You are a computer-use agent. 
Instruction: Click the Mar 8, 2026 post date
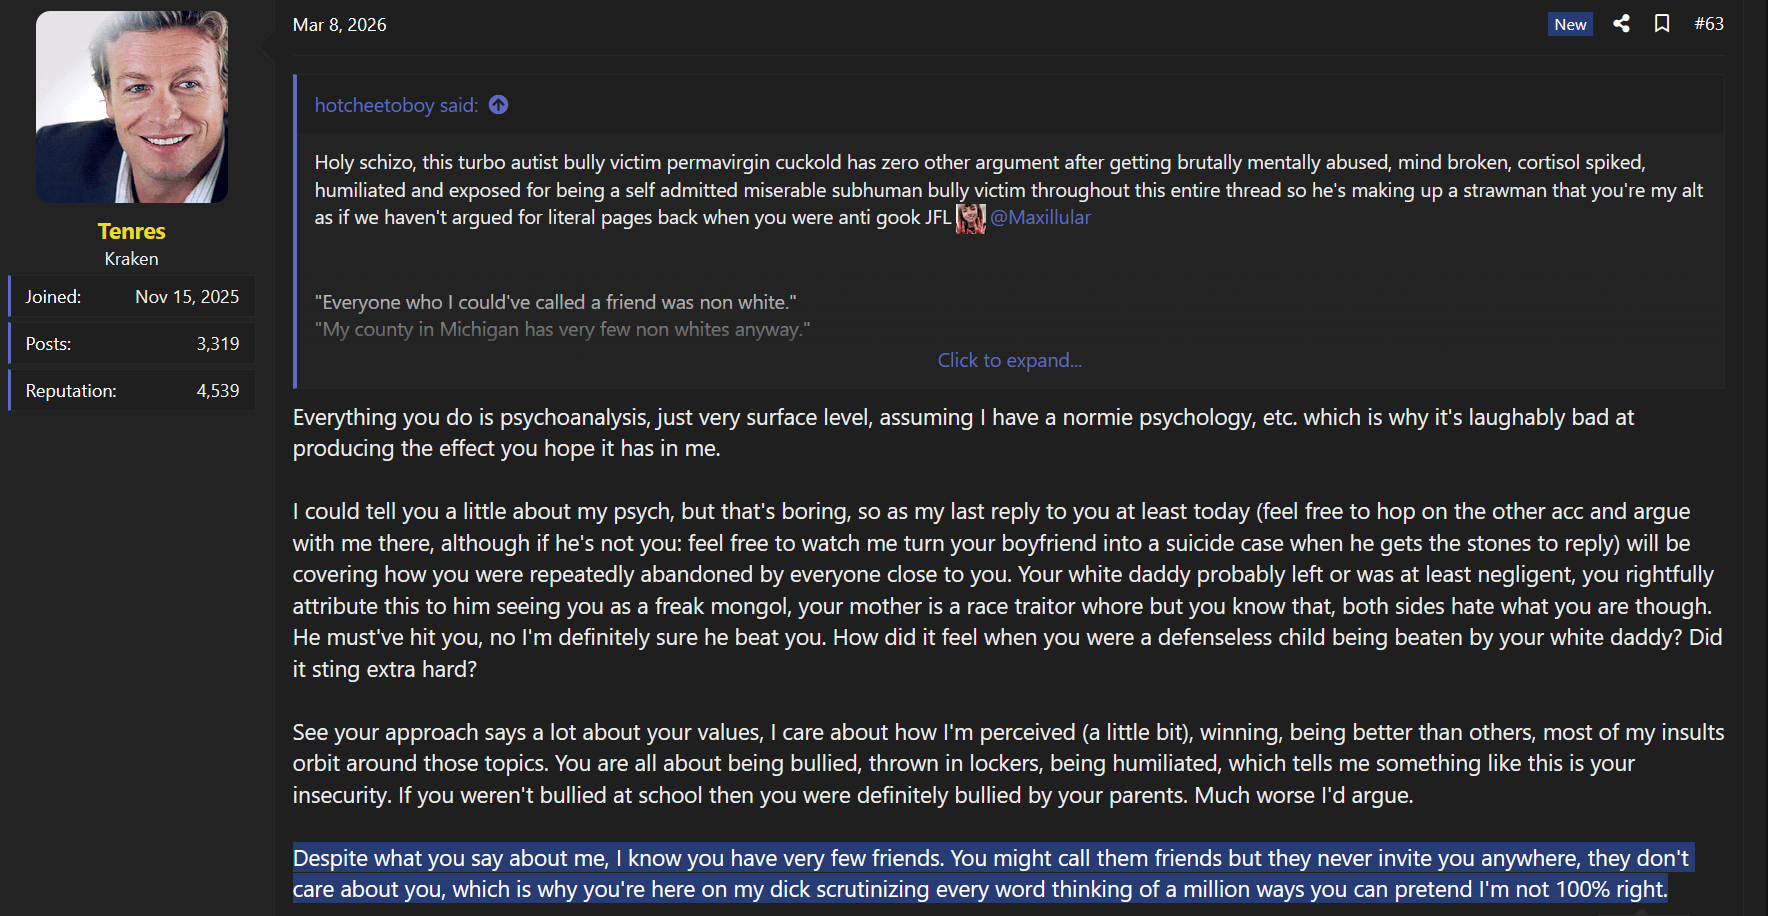339,25
